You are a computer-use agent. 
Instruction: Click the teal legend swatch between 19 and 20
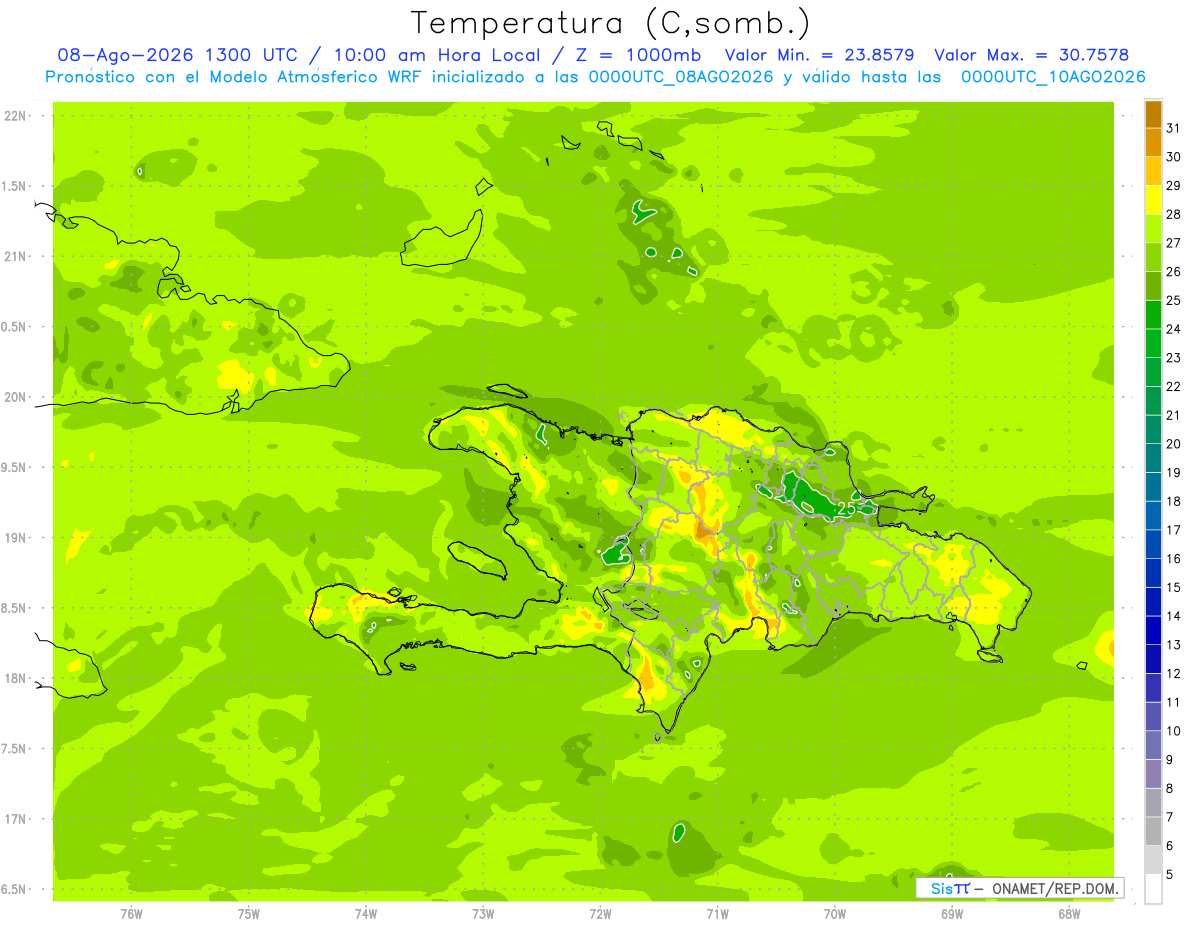pyautogui.click(x=1153, y=458)
